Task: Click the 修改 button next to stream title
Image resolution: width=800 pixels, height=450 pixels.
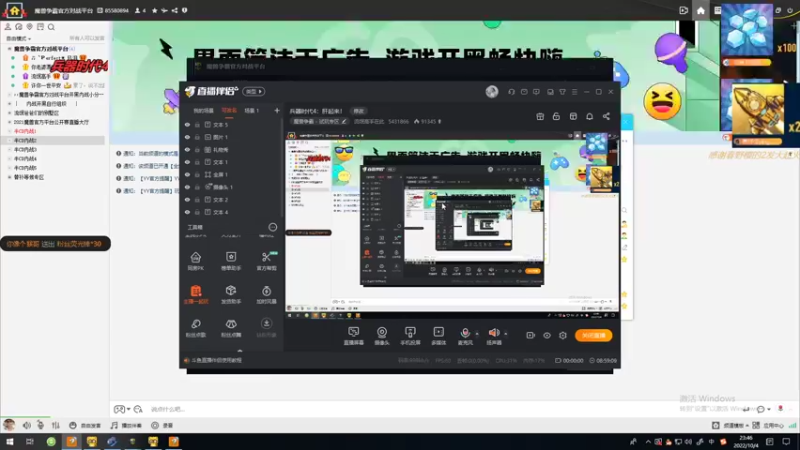Action: [x=359, y=111]
